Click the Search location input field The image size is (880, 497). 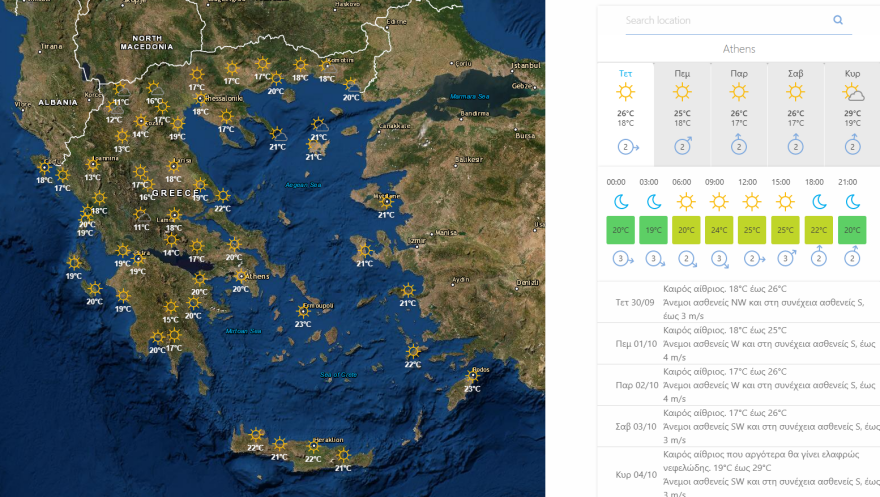[x=725, y=20]
